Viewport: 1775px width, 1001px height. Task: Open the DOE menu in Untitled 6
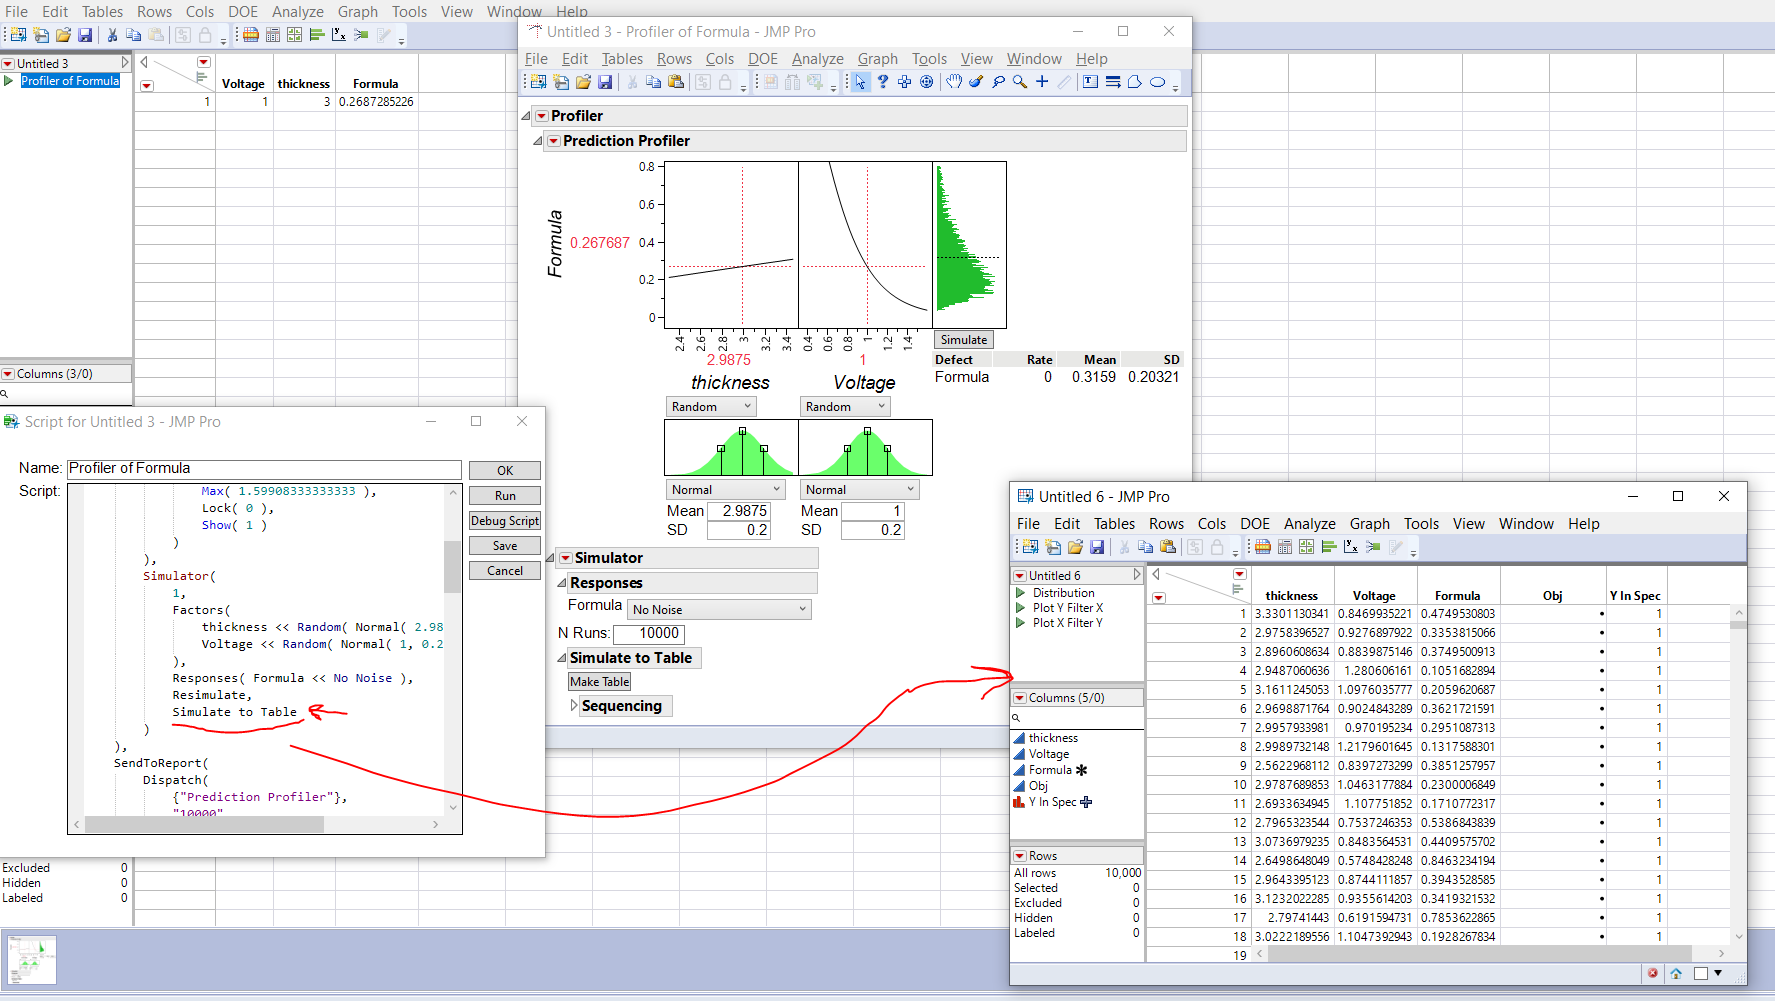coord(1254,524)
